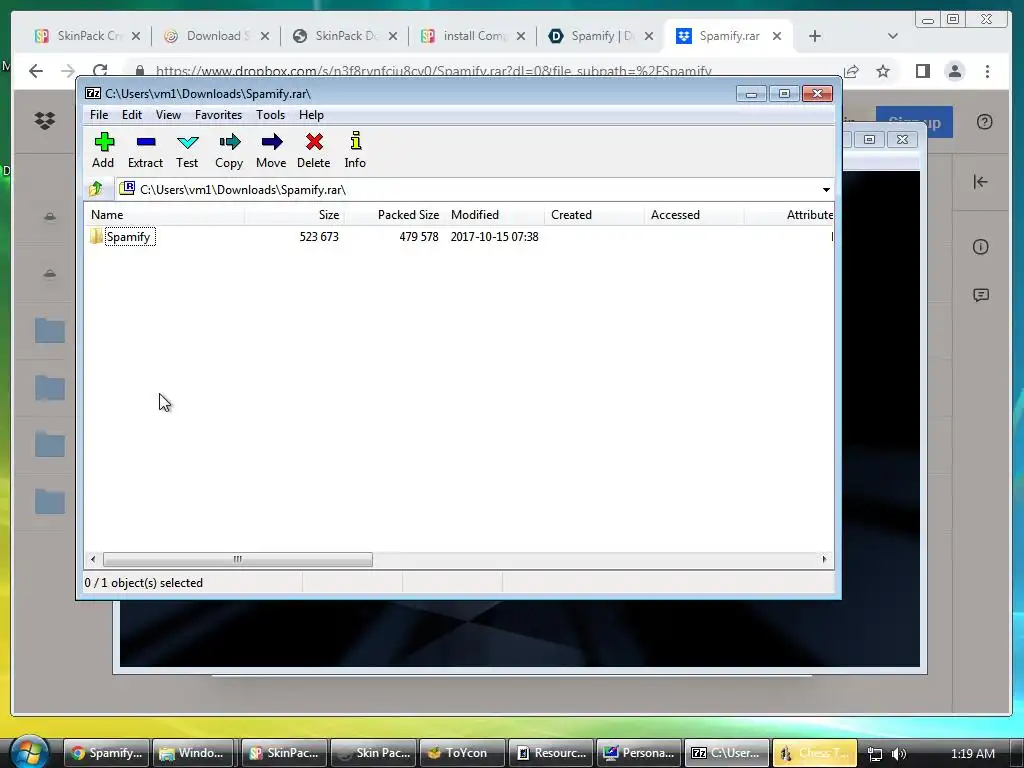Viewport: 1024px width, 768px height.
Task: Click the scrollbar left arrow
Action: (93, 559)
